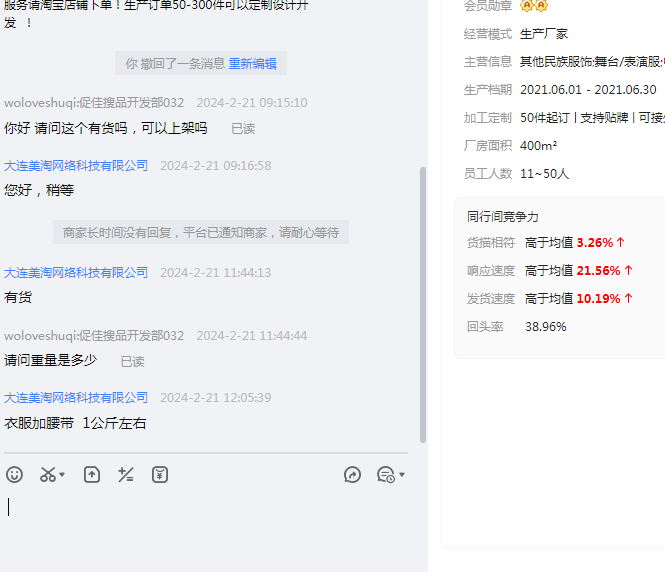
Task: Click sender name 大连美淘网络科技有限公司 at 12:05:39
Action: coord(76,398)
